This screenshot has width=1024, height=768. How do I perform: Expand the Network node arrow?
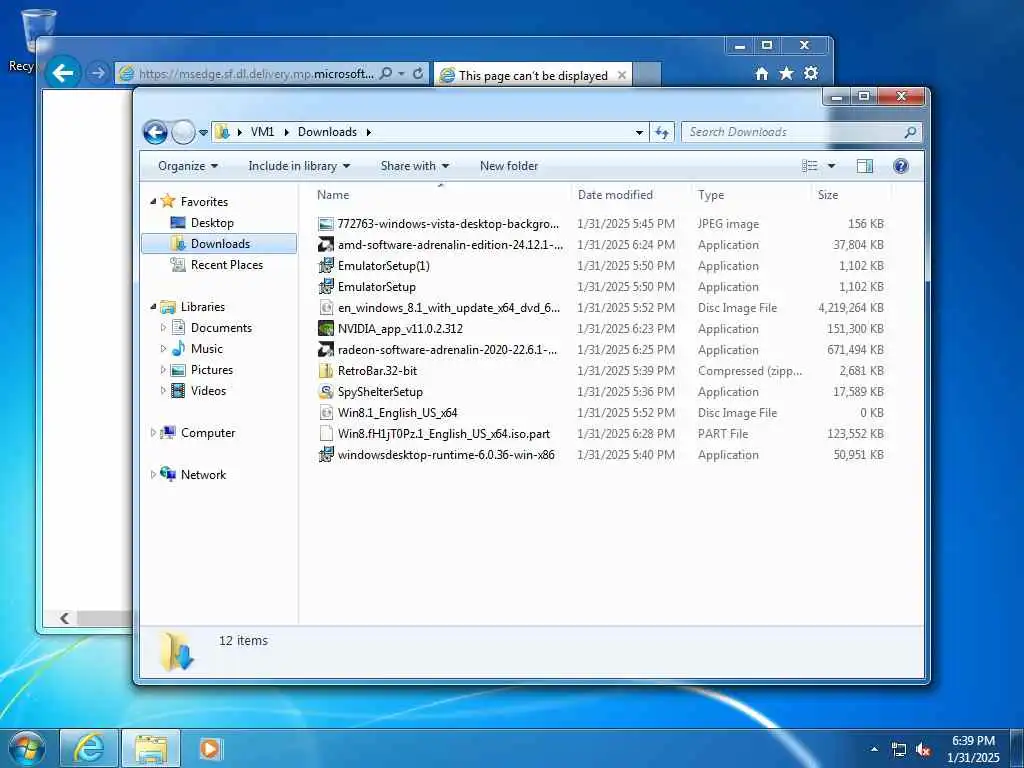click(x=153, y=474)
